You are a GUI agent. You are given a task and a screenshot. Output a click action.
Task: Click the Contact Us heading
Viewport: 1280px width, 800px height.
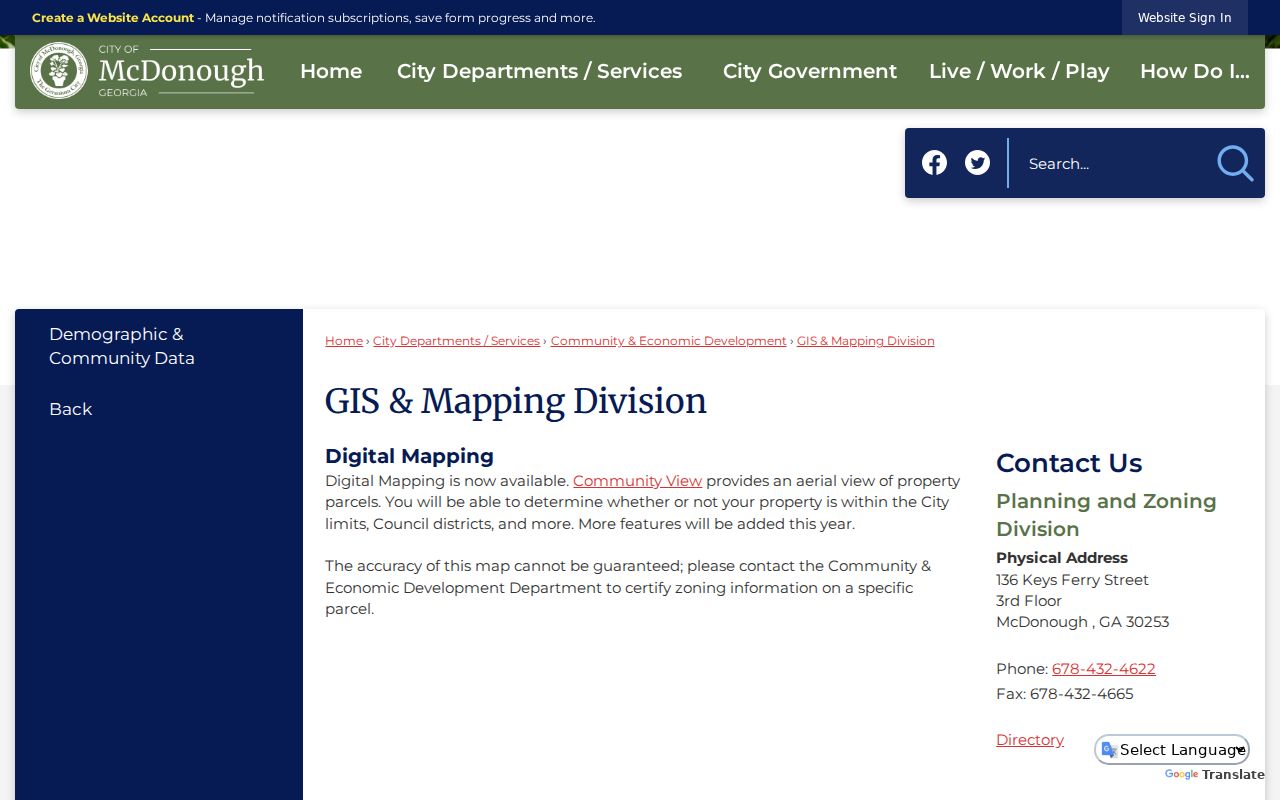click(1069, 463)
